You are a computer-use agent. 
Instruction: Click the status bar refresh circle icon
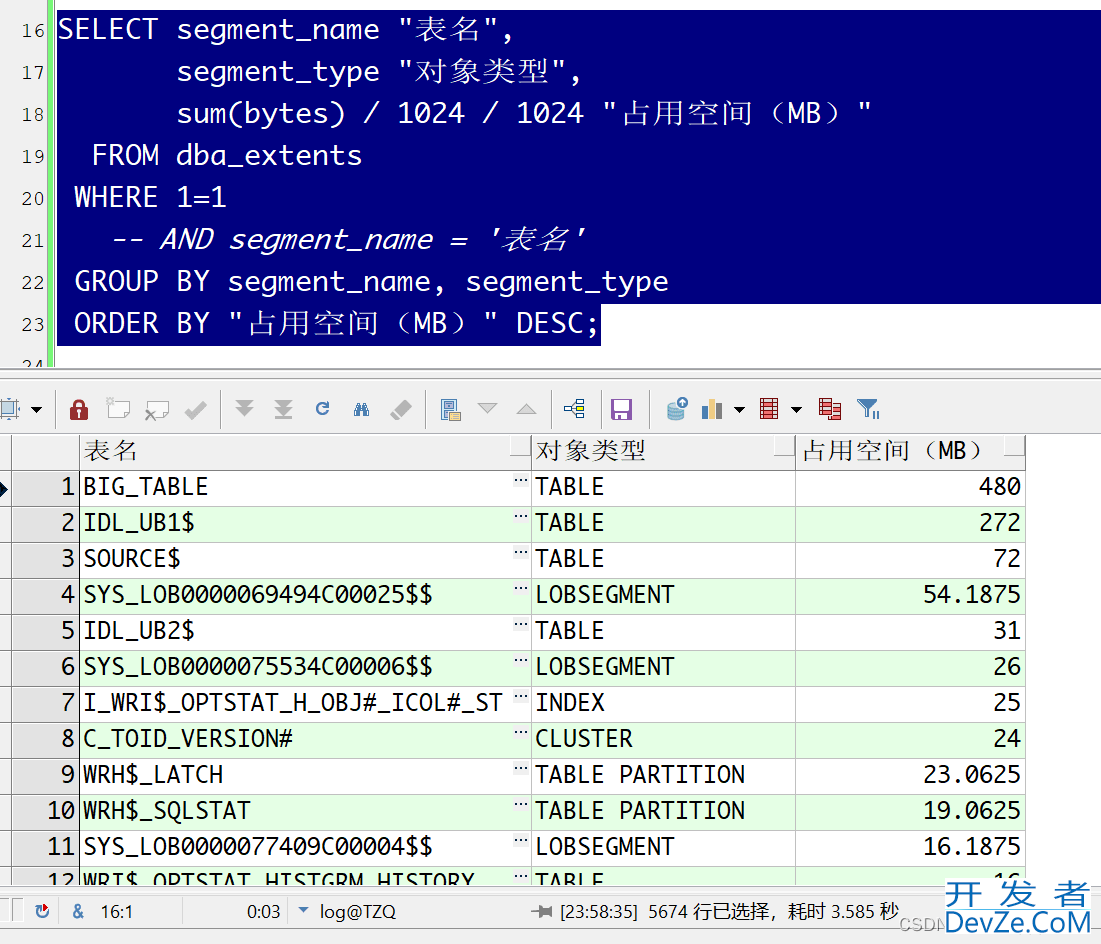[42, 911]
